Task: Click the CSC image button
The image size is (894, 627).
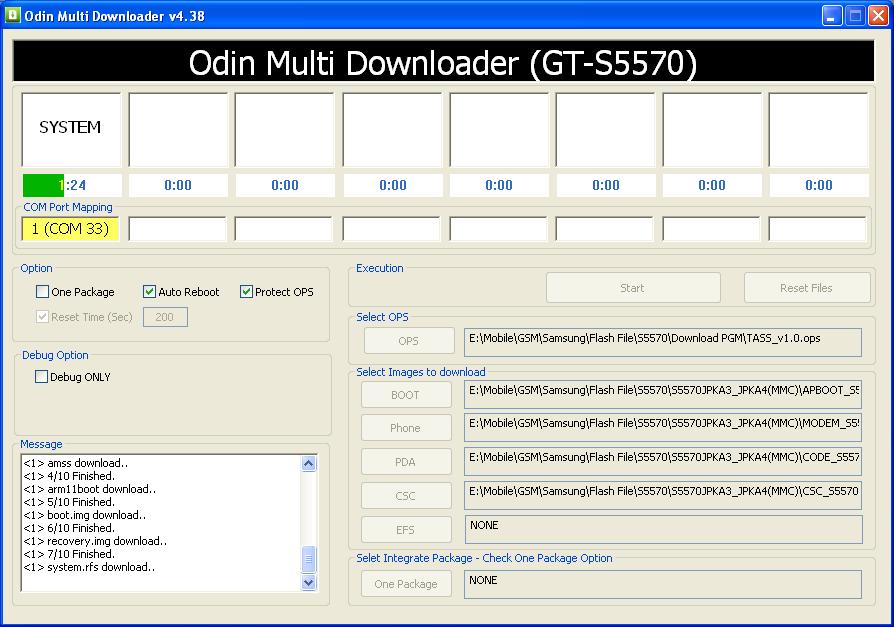Action: point(405,496)
